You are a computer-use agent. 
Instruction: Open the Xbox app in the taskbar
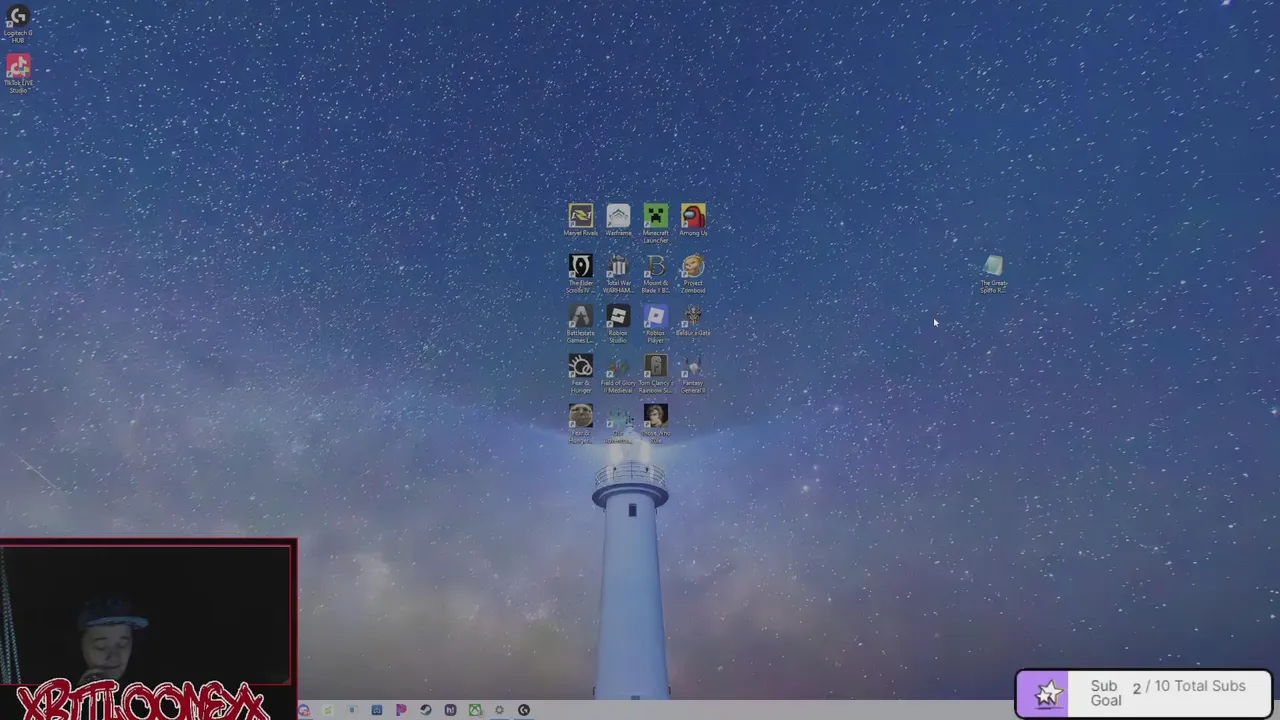coord(475,710)
